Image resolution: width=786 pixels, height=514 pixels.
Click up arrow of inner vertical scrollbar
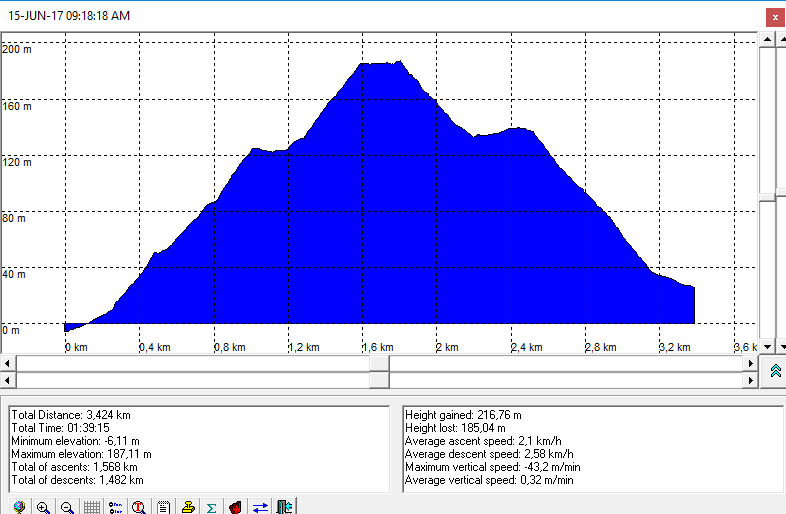766,39
